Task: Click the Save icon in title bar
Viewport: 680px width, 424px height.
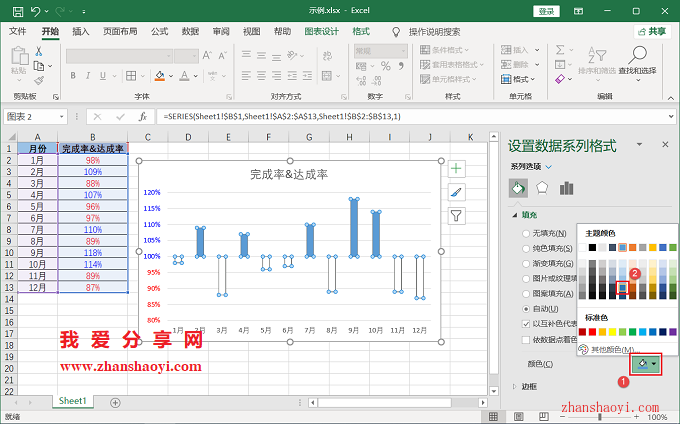Action: coord(18,11)
